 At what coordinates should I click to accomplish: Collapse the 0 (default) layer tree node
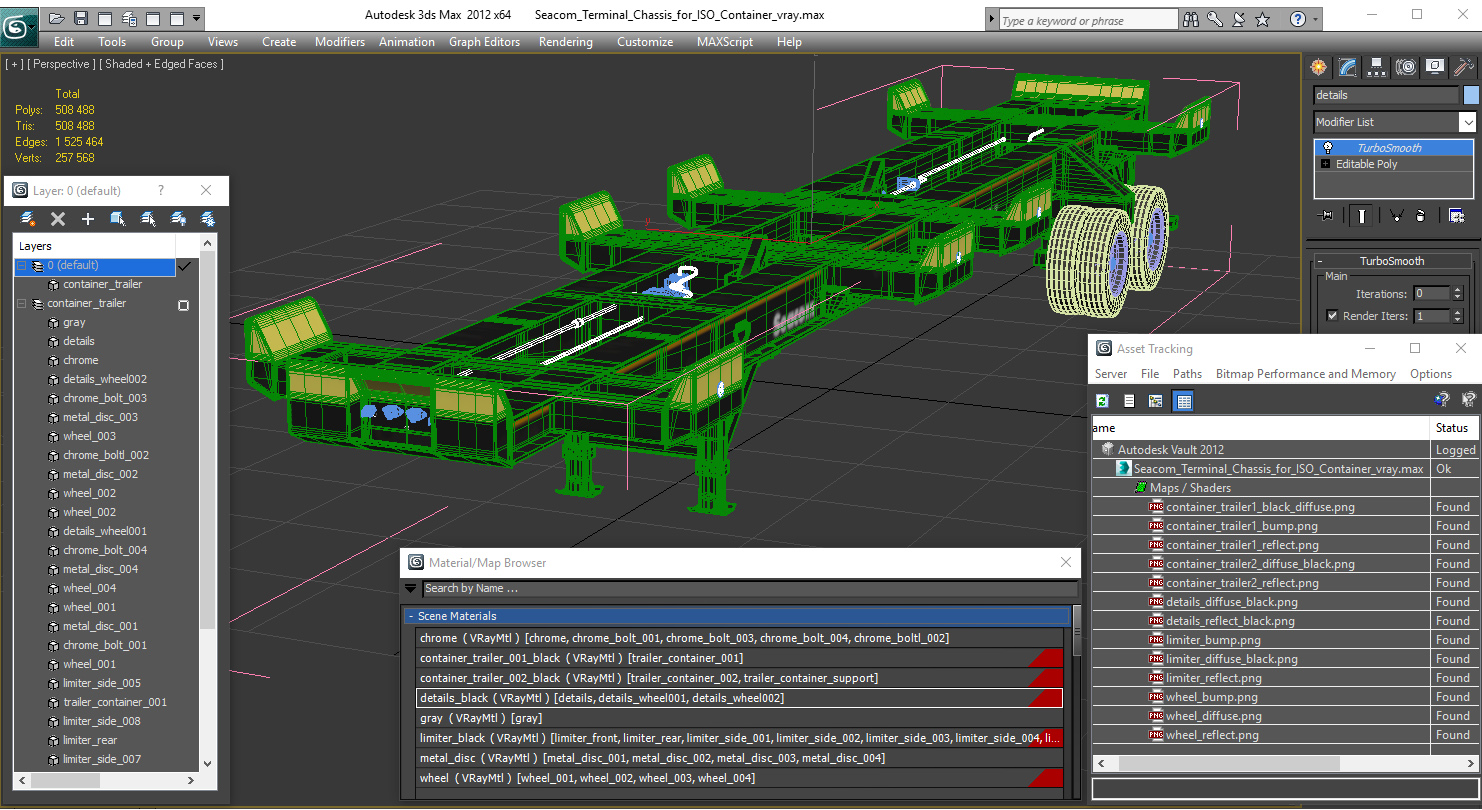point(21,266)
